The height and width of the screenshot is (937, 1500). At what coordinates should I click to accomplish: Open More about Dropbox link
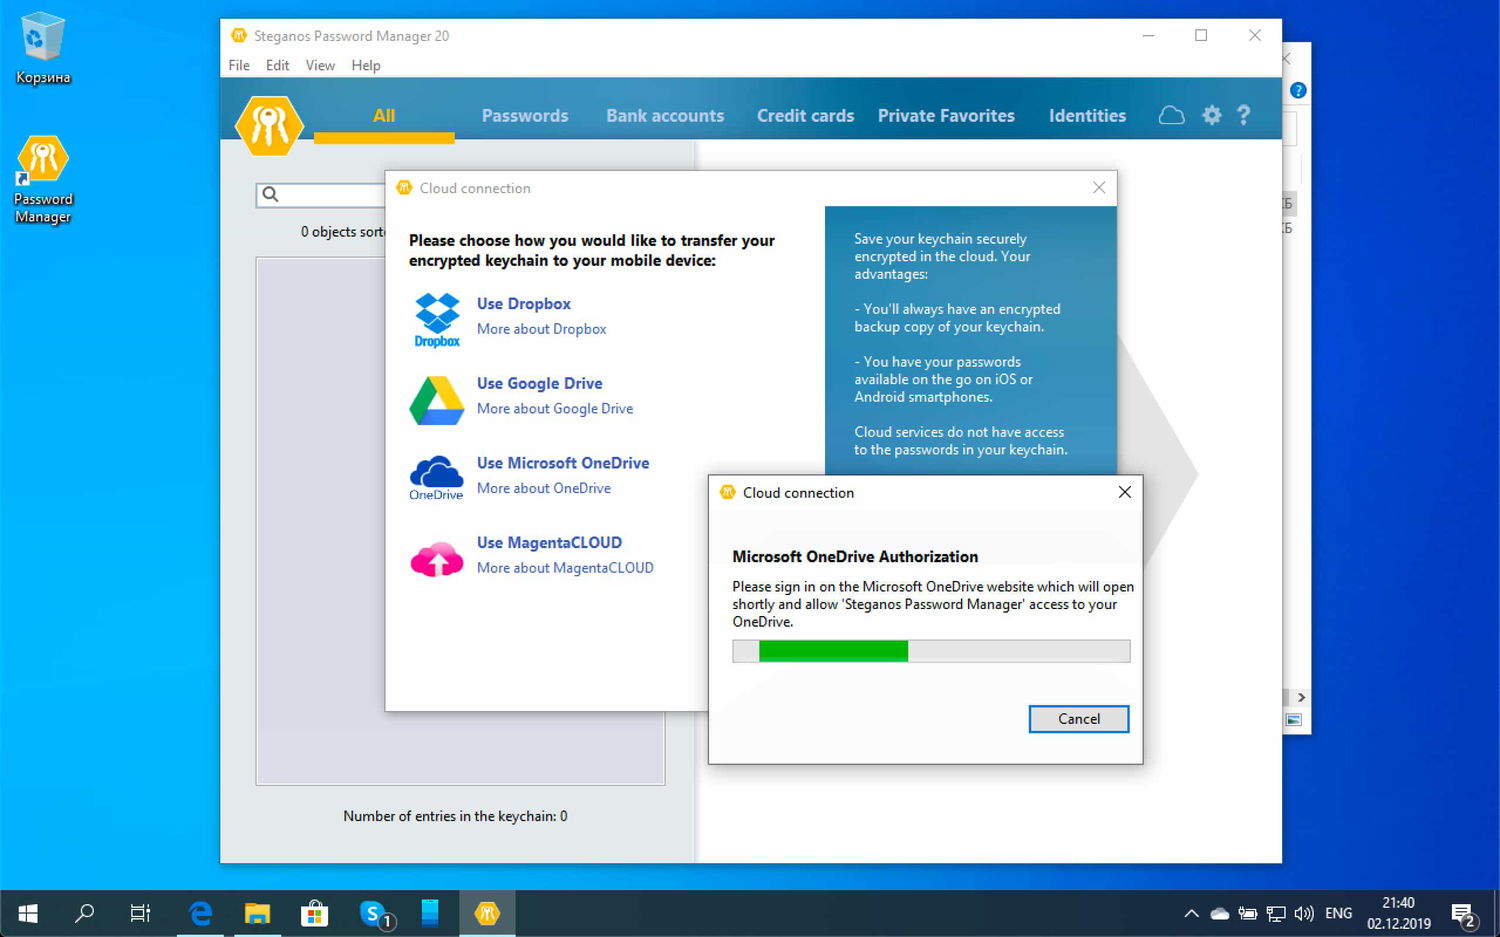coord(541,329)
